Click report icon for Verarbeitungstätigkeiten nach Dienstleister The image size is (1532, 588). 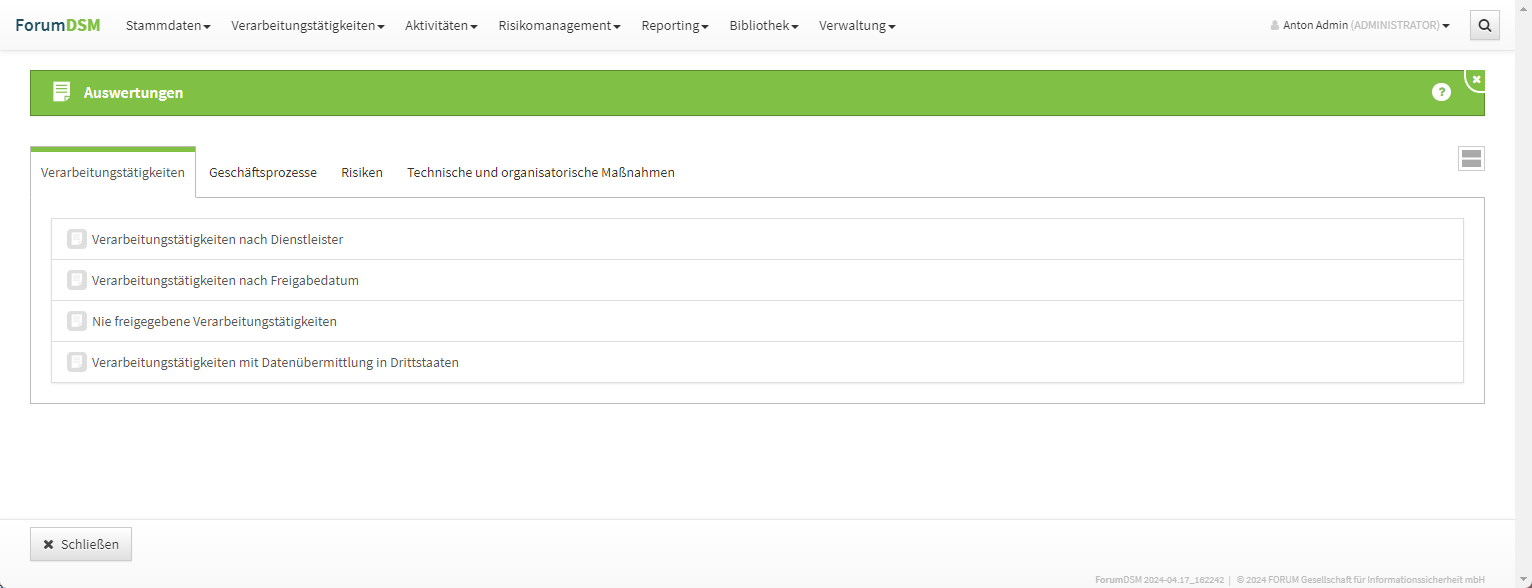[x=77, y=239]
